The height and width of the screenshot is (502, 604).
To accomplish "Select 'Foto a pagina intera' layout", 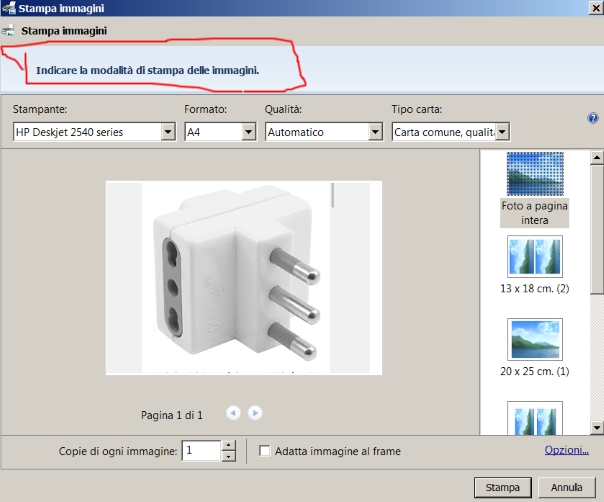I will click(535, 175).
